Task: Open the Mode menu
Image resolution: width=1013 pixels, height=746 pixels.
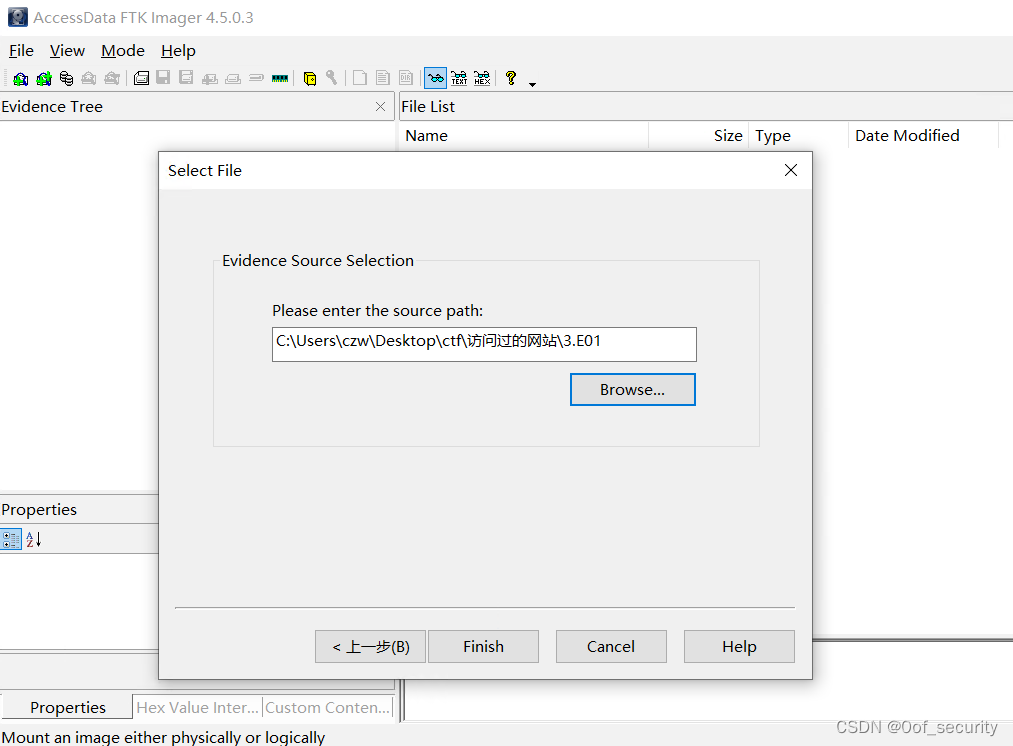Action: [123, 50]
